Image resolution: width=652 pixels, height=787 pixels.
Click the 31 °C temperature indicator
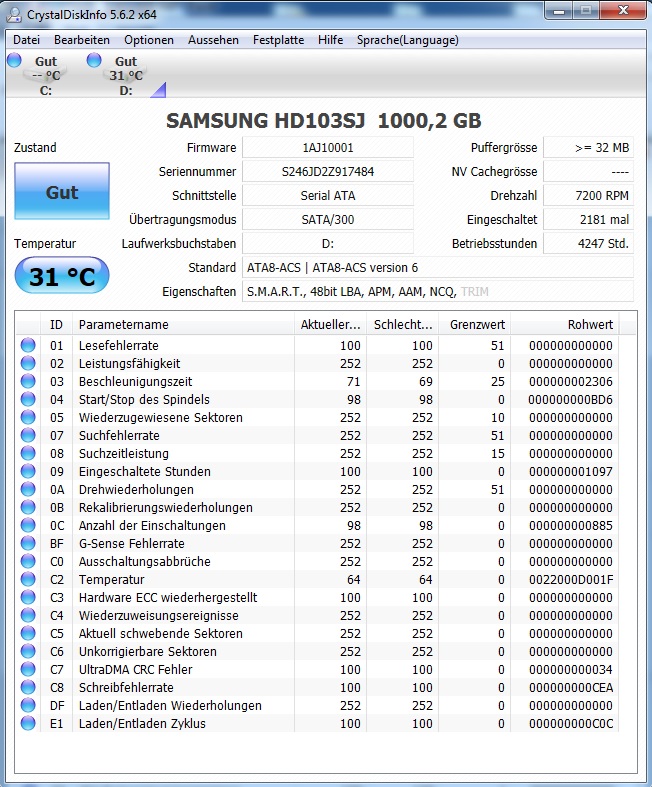click(x=62, y=276)
